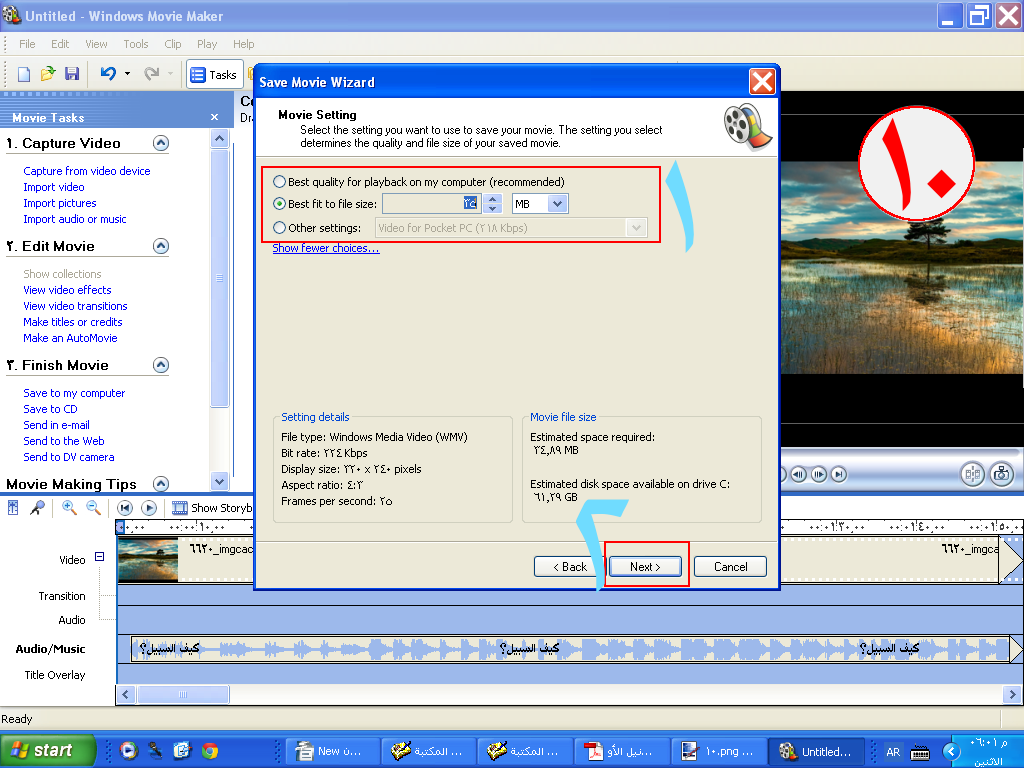Click Save to my computer link

pyautogui.click(x=74, y=393)
